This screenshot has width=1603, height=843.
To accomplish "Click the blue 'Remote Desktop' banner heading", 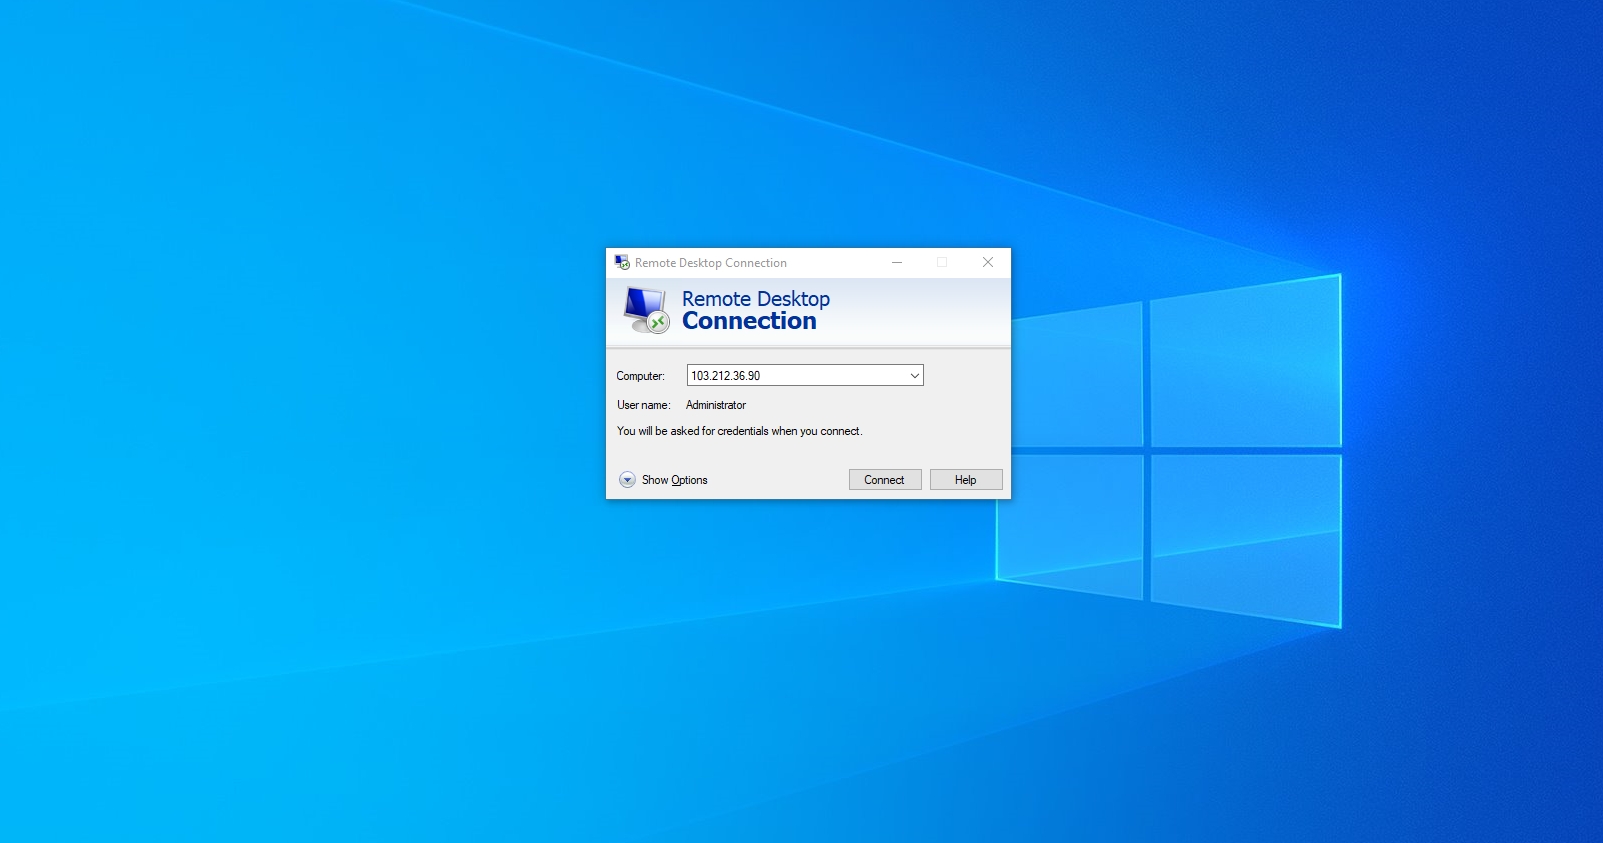I will click(755, 299).
